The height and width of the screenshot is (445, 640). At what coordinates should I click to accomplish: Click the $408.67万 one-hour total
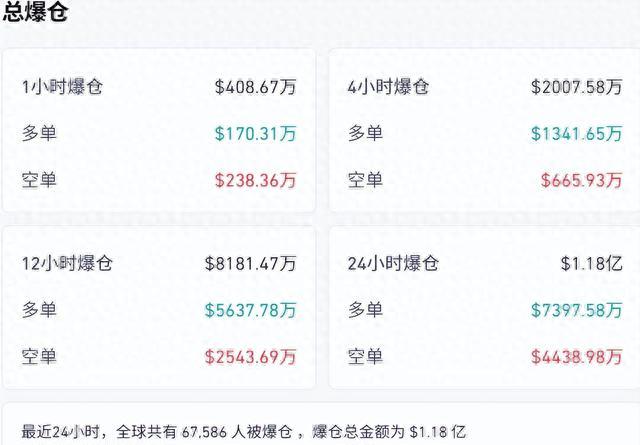(255, 86)
